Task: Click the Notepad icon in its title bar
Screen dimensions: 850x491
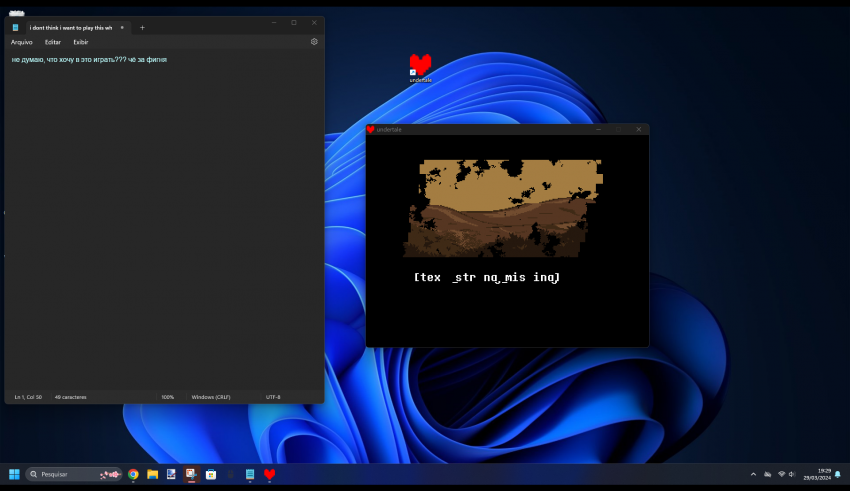Action: click(x=15, y=28)
